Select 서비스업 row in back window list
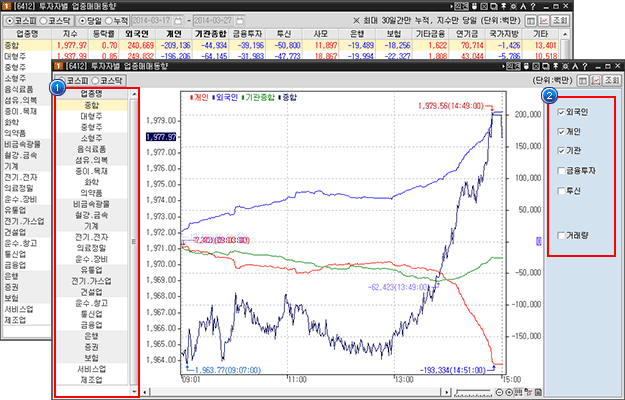This screenshot has height=400, width=625. tap(26, 309)
